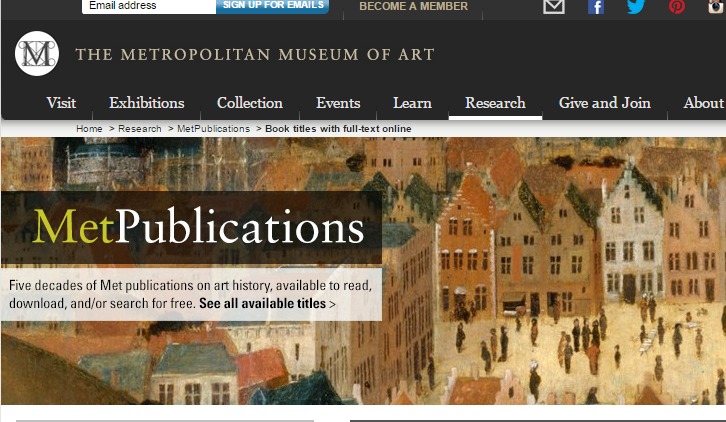
Task: Click the Email address input field
Action: 149,6
